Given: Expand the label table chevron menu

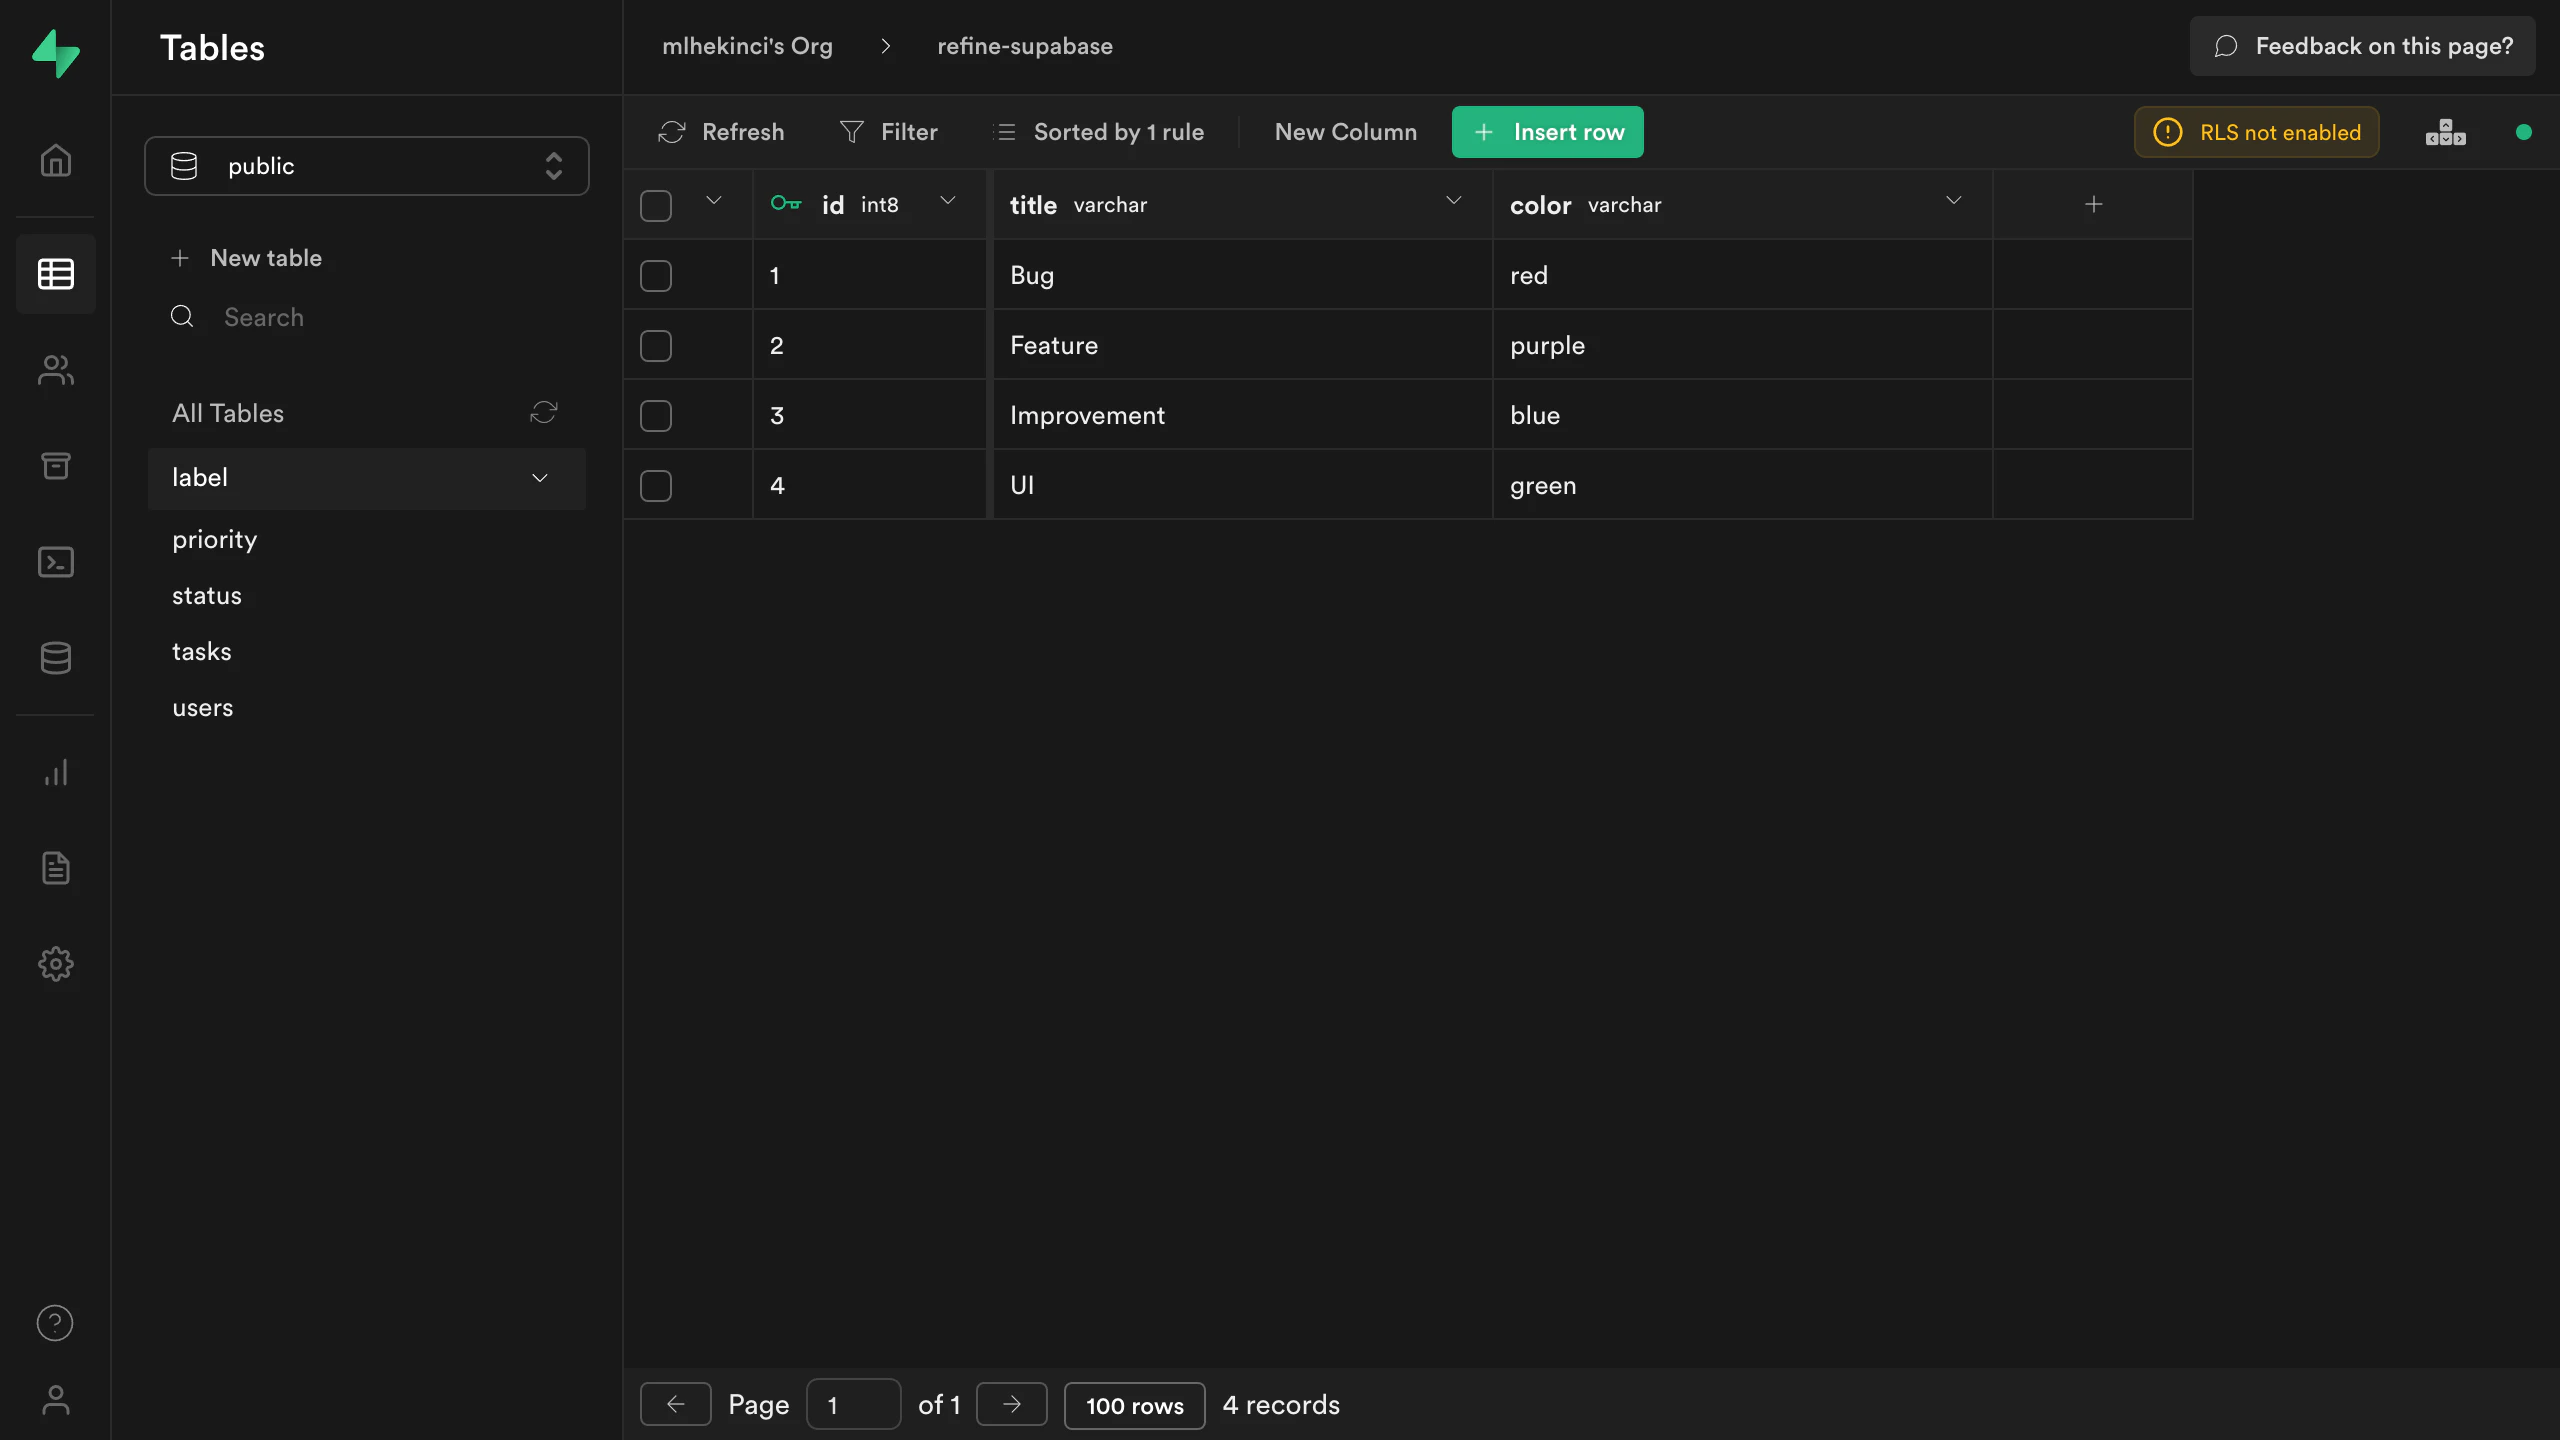Looking at the screenshot, I should point(540,478).
